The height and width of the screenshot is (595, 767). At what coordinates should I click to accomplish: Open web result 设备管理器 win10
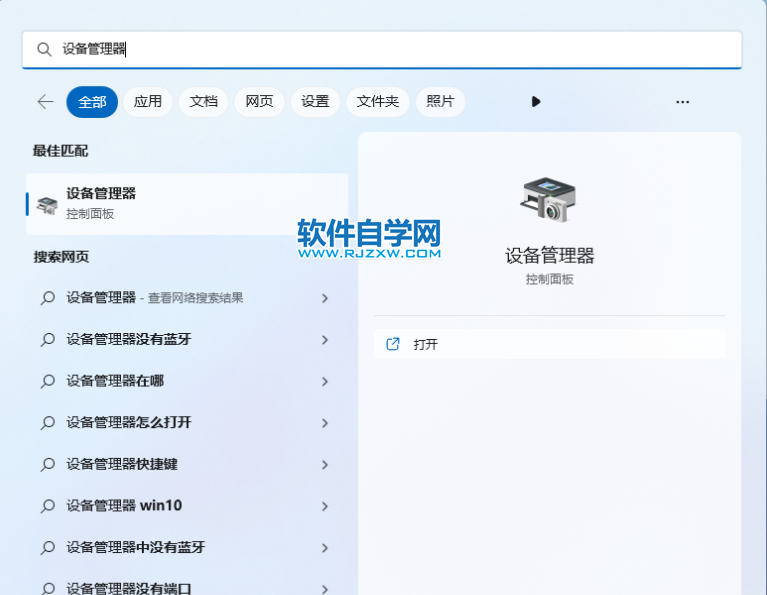(124, 506)
